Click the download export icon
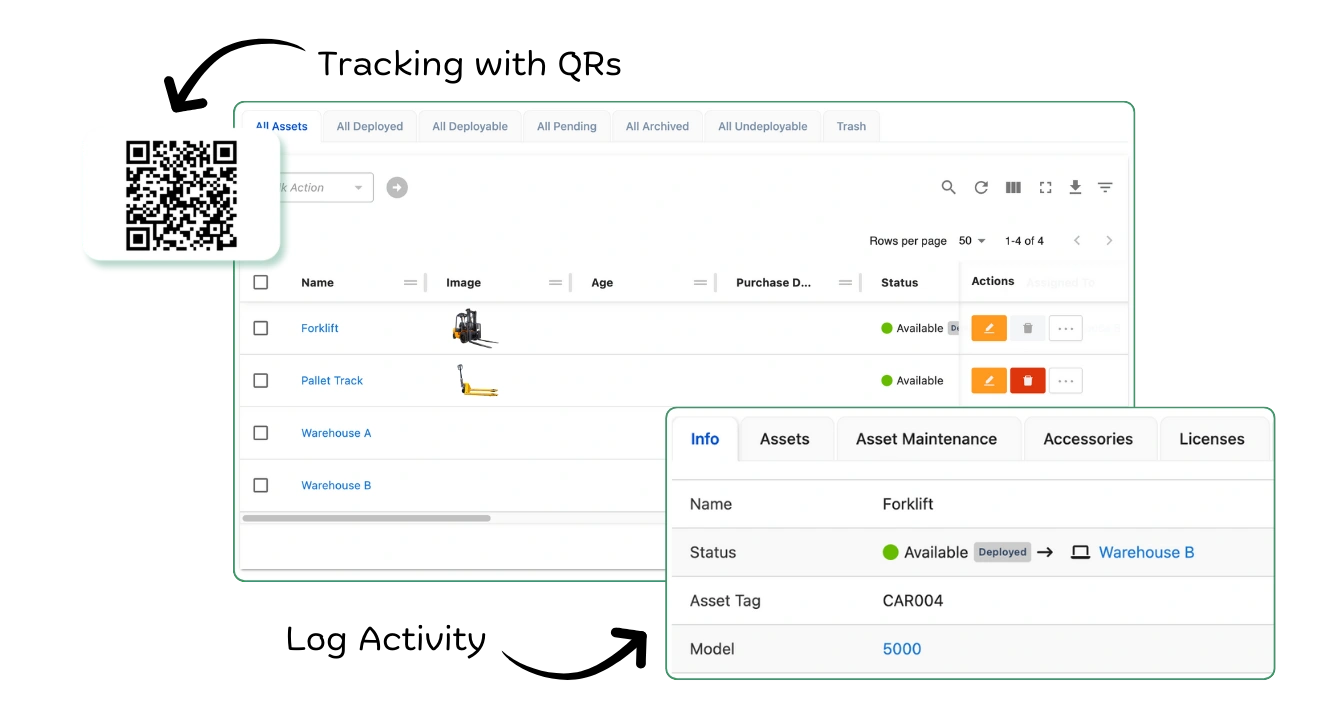This screenshot has height=727, width=1328. 1075,188
